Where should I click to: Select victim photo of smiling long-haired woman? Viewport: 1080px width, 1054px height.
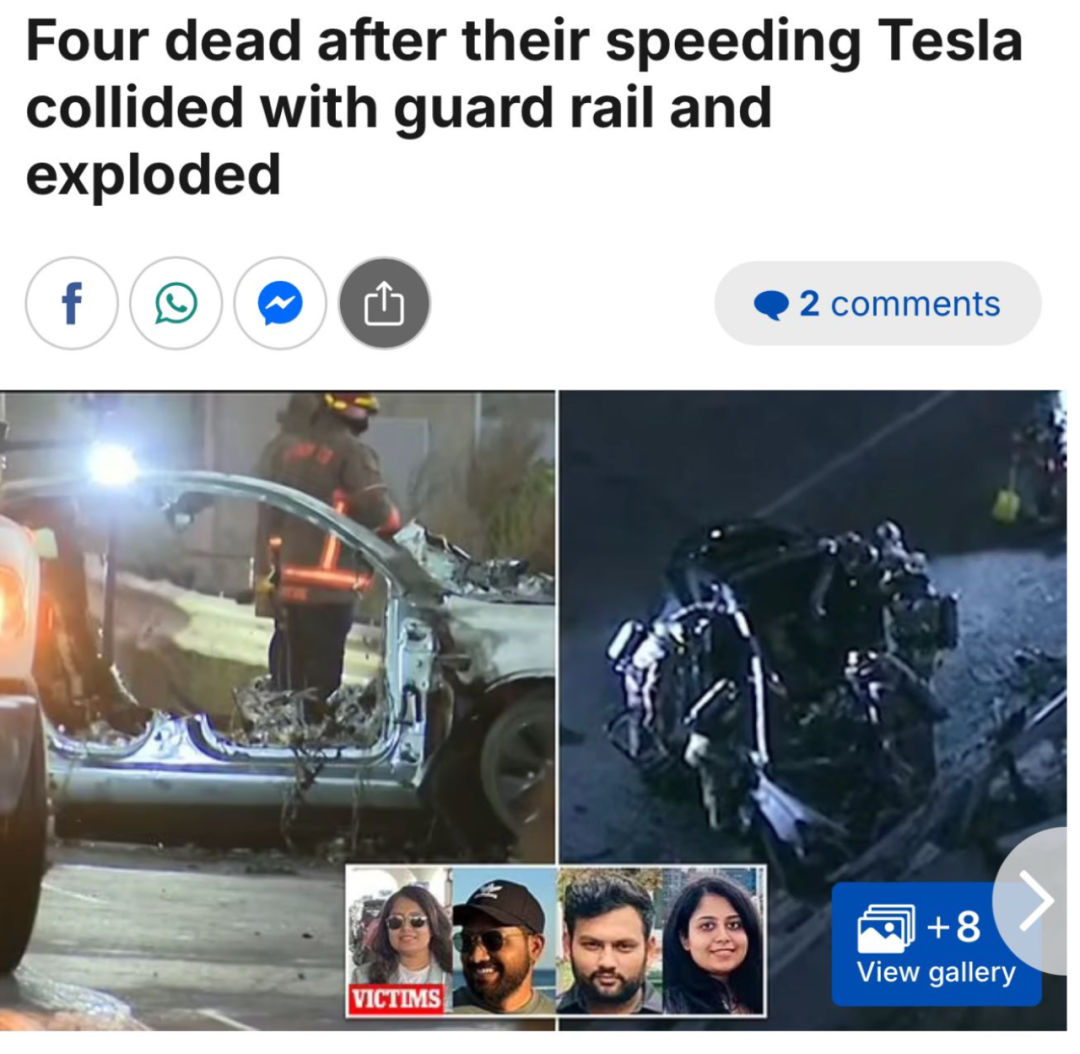[714, 941]
